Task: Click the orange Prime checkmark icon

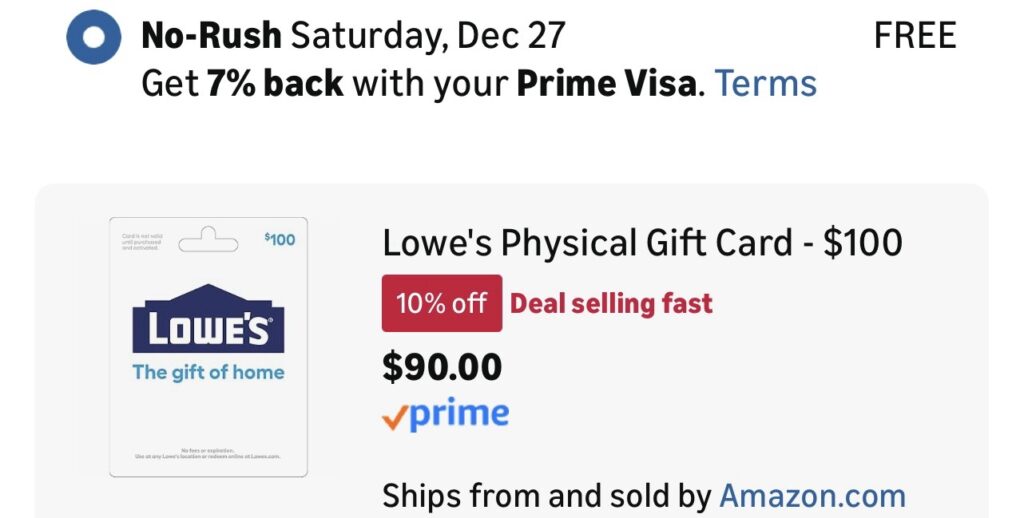Action: (394, 416)
